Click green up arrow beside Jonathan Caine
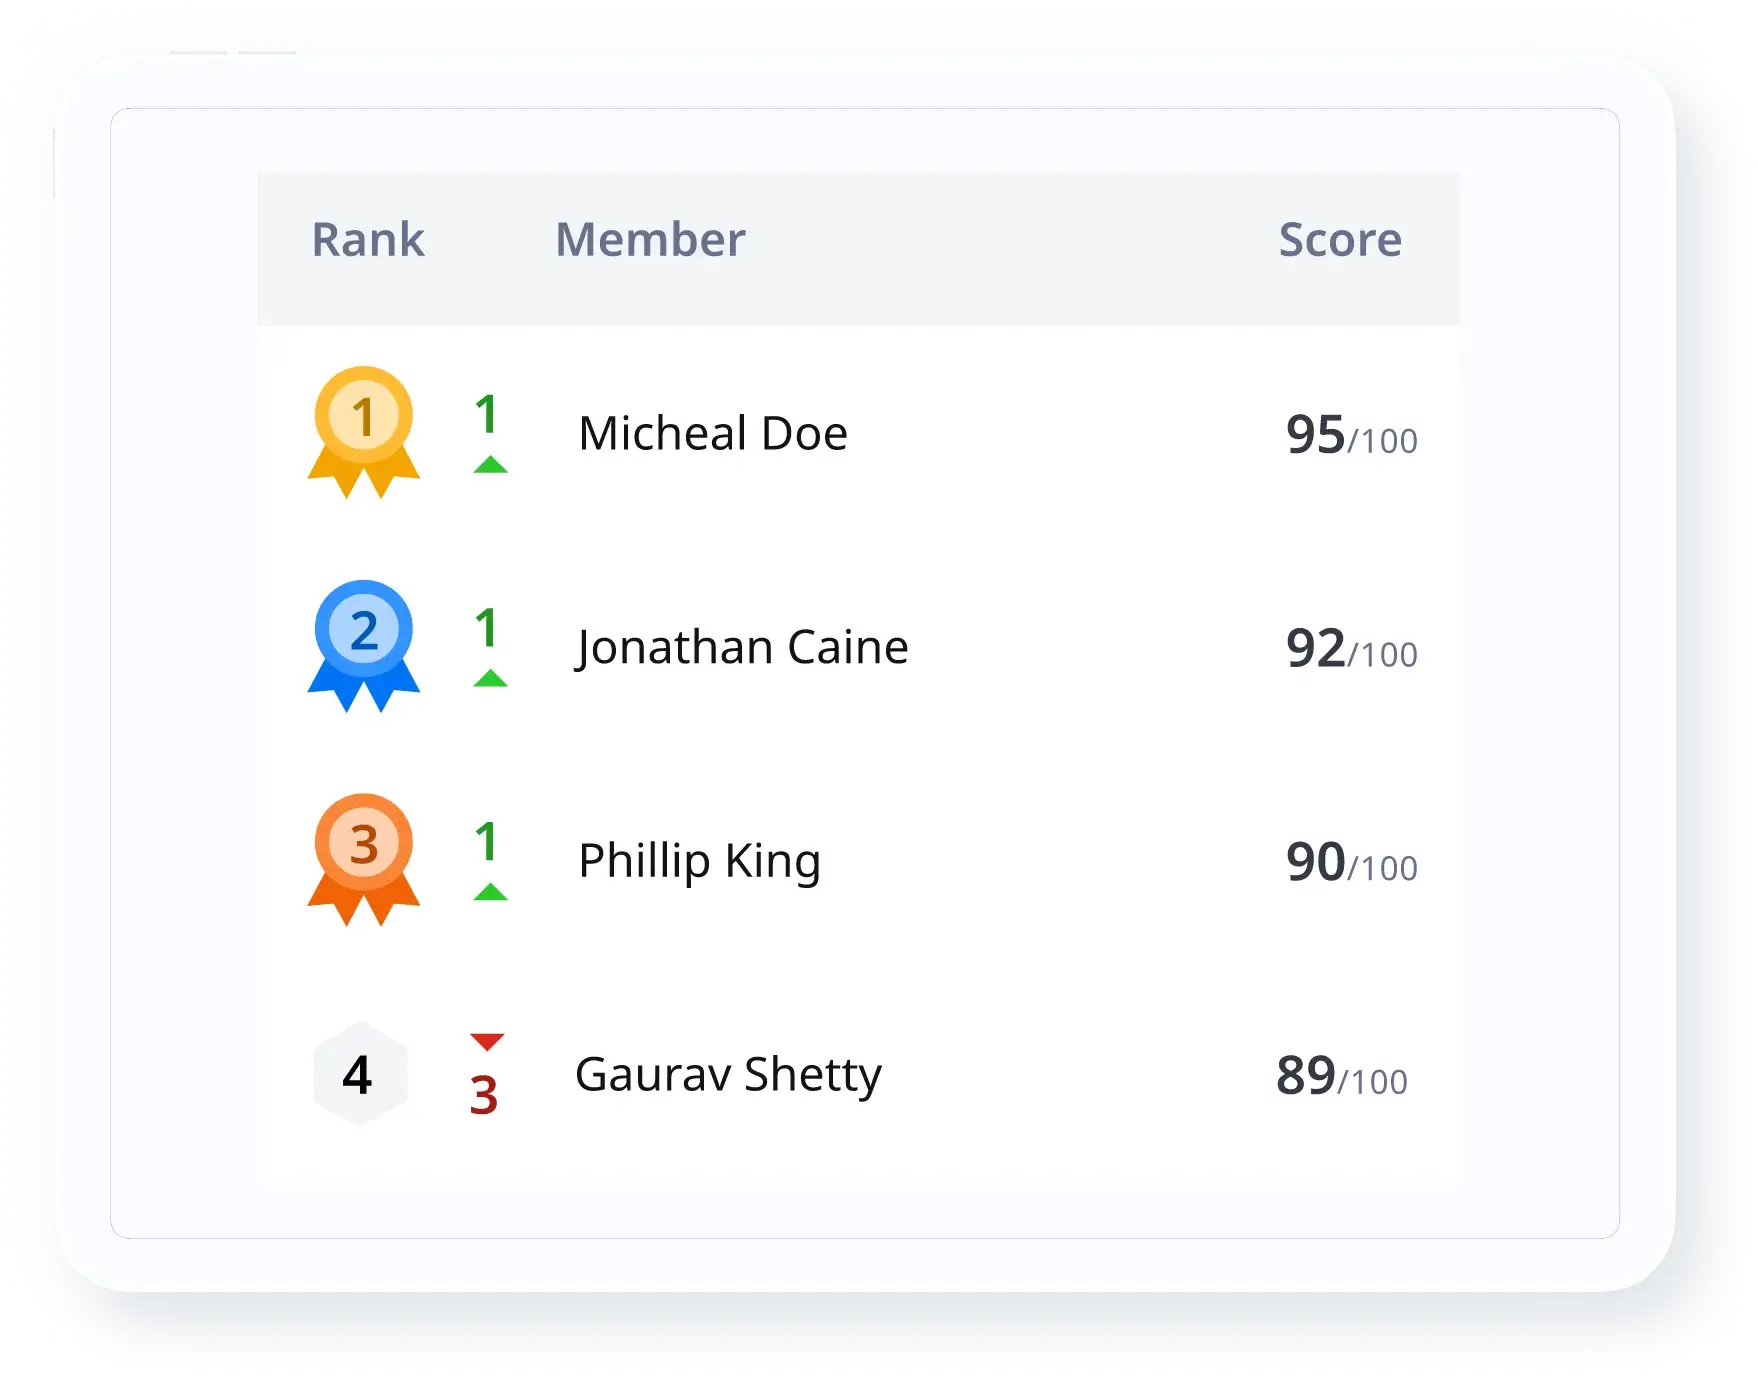 click(x=490, y=679)
